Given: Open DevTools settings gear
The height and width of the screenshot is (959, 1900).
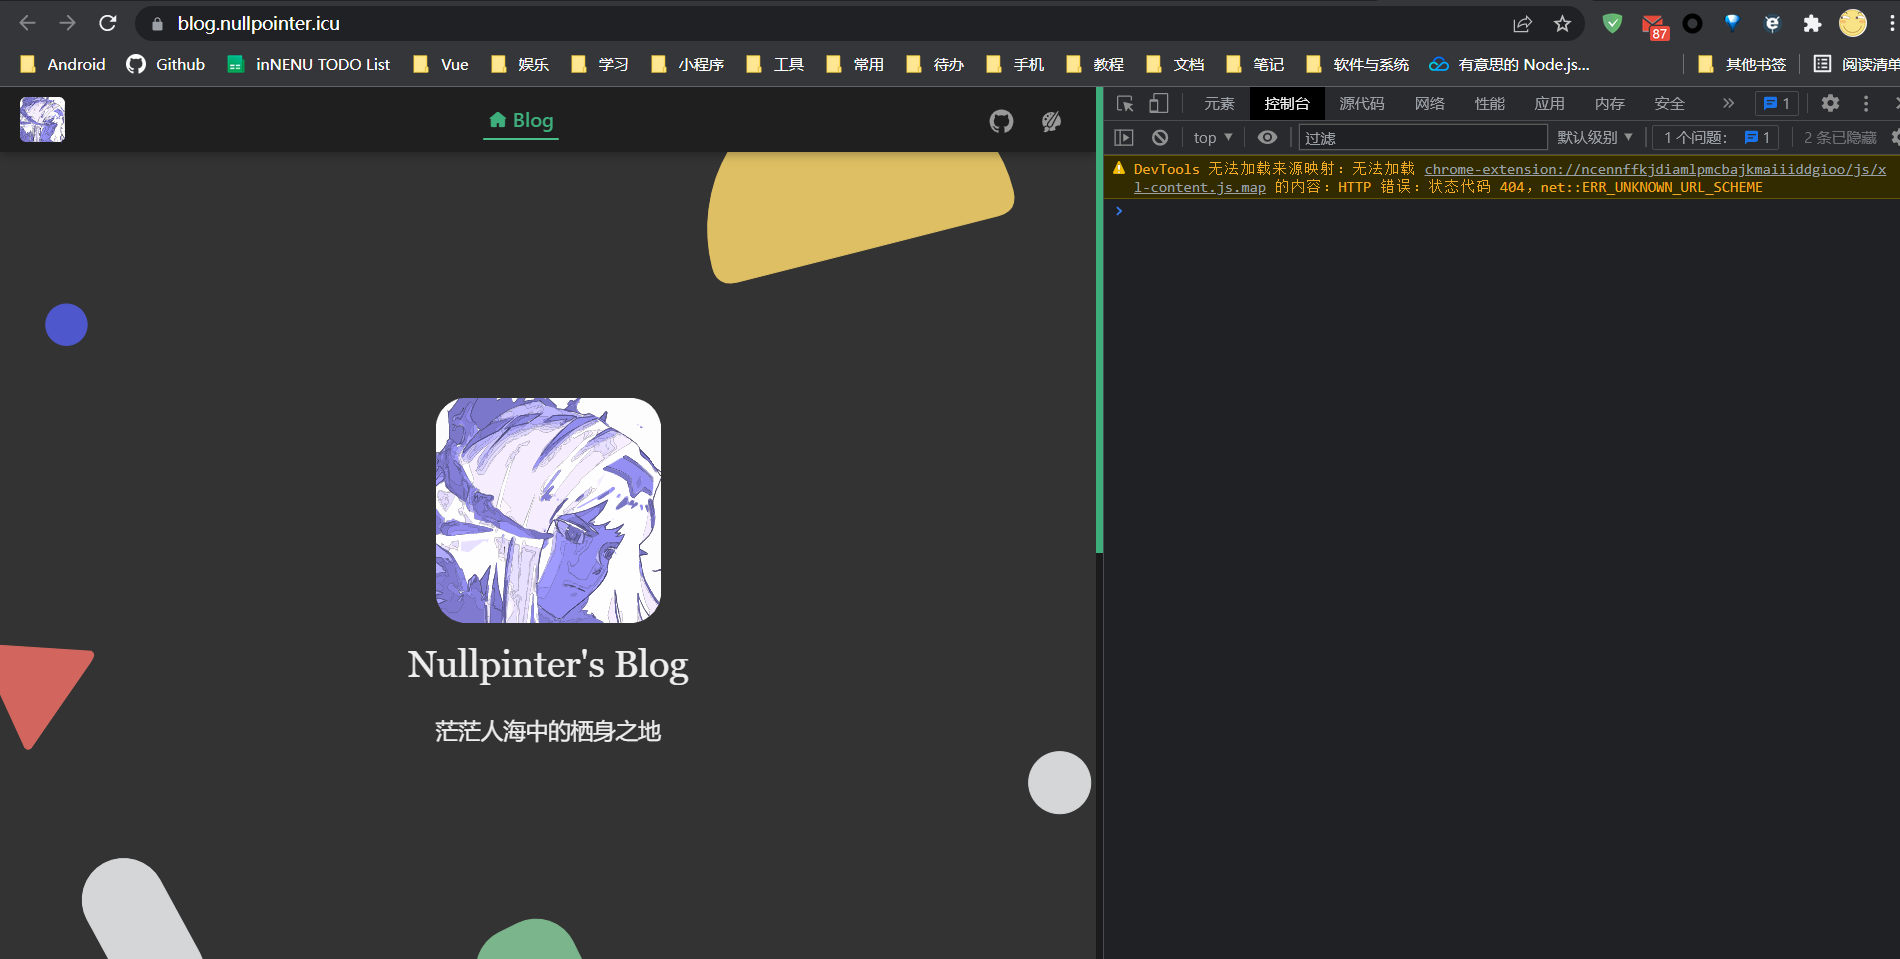Looking at the screenshot, I should 1830,103.
